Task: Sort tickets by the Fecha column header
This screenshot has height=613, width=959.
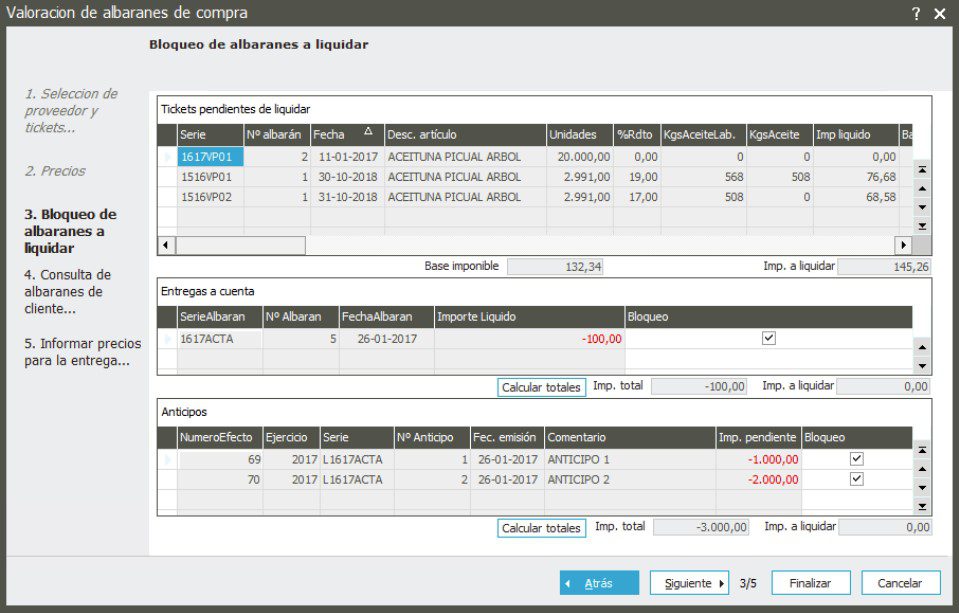Action: point(347,135)
